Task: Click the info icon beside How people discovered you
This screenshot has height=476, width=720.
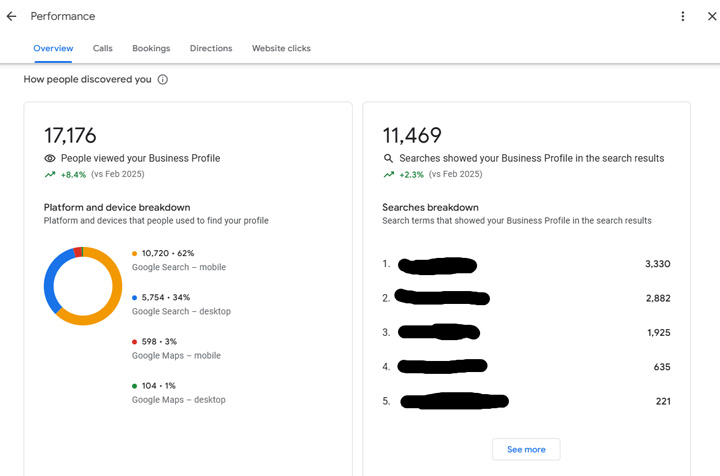Action: 163,80
